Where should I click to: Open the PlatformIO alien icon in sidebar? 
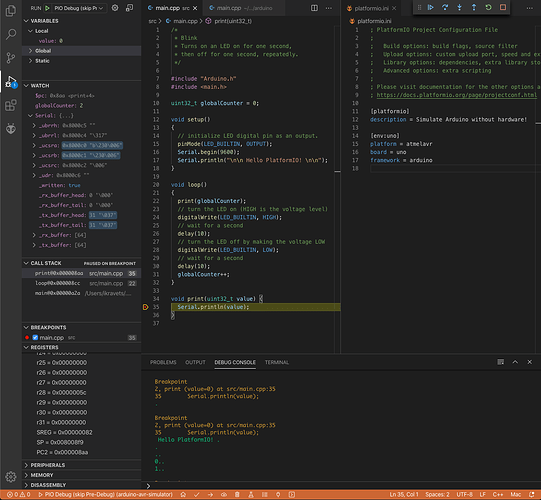11,129
